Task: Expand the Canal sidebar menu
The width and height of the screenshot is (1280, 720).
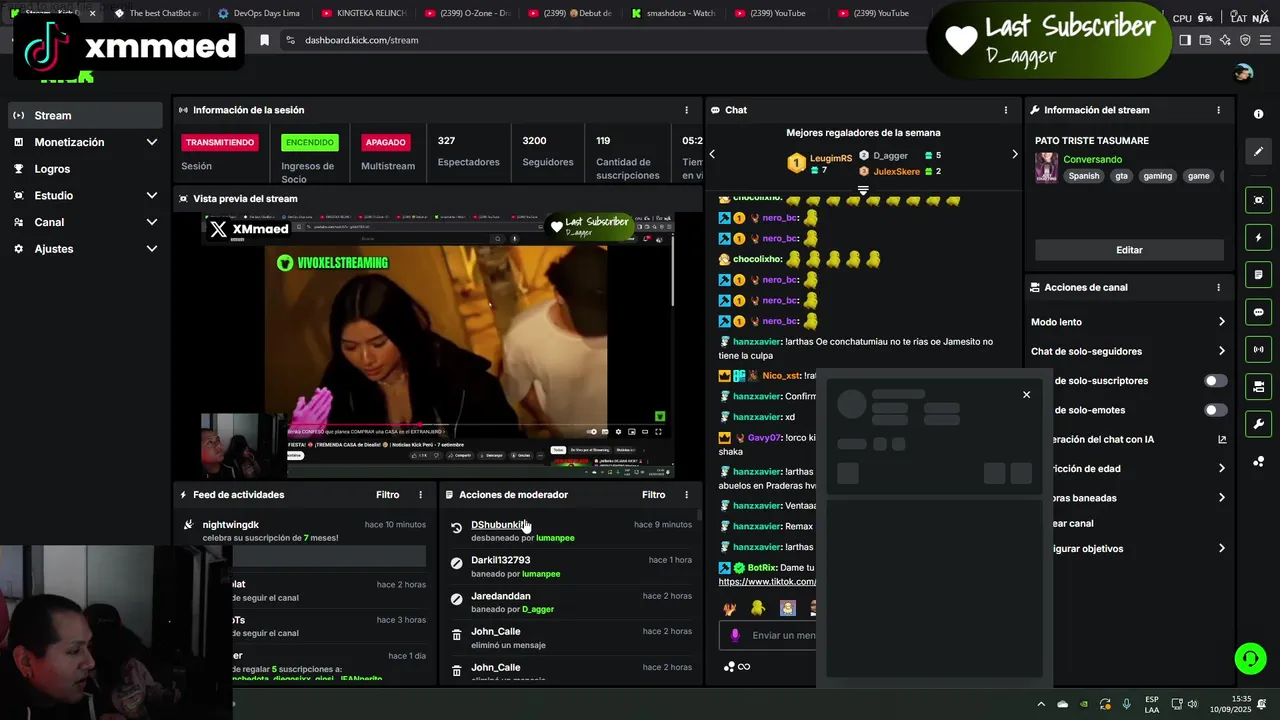Action: pyautogui.click(x=85, y=222)
